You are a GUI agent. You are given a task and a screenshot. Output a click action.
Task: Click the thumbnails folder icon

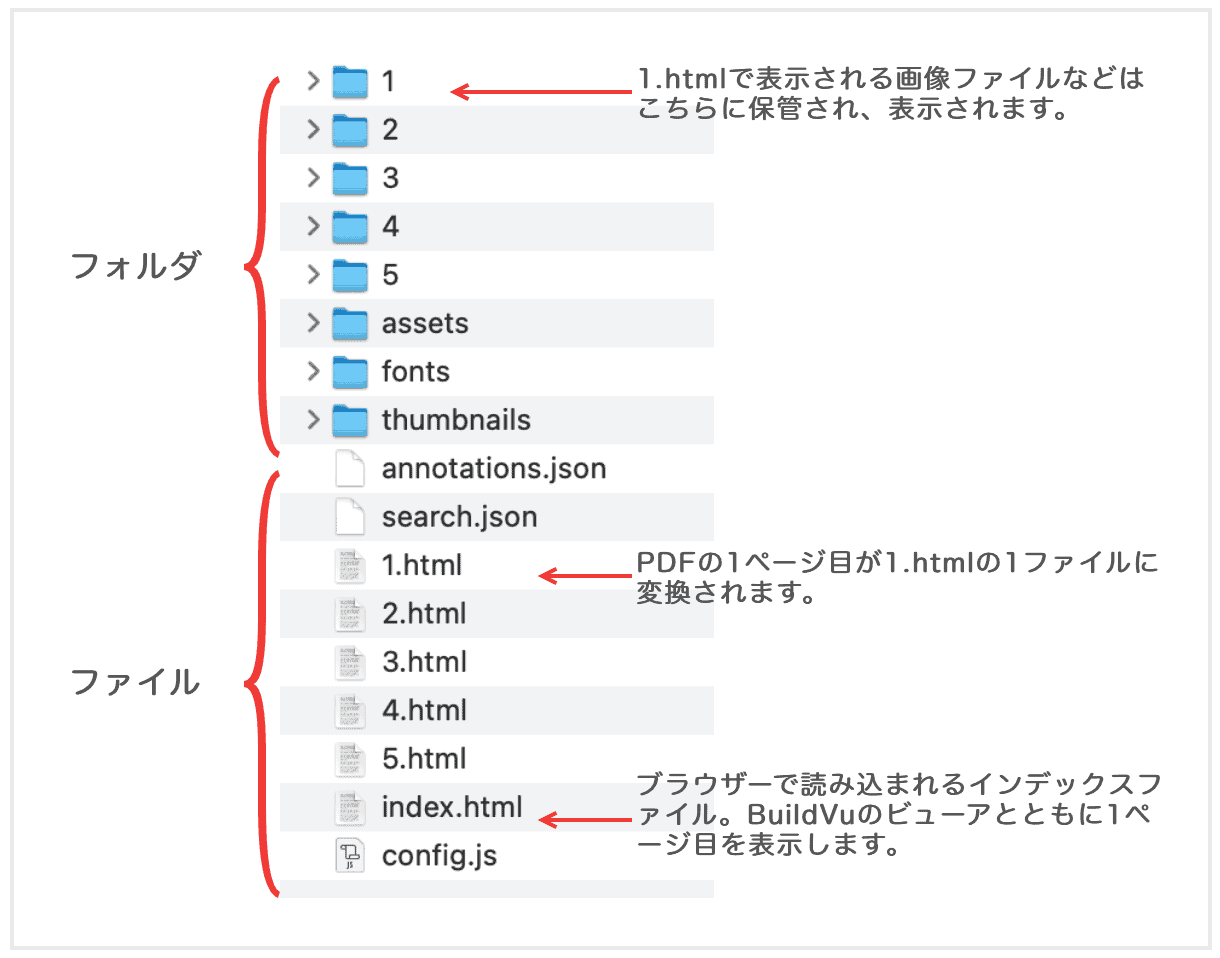tap(350, 419)
